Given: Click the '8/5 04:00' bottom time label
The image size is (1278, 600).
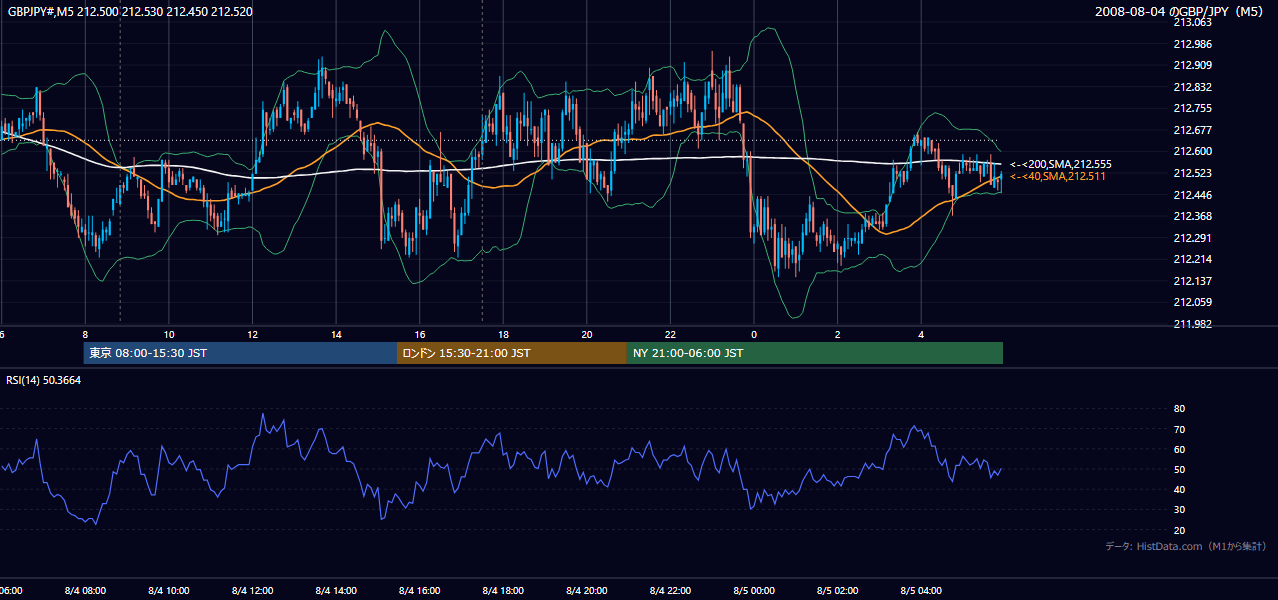Looking at the screenshot, I should (x=920, y=591).
